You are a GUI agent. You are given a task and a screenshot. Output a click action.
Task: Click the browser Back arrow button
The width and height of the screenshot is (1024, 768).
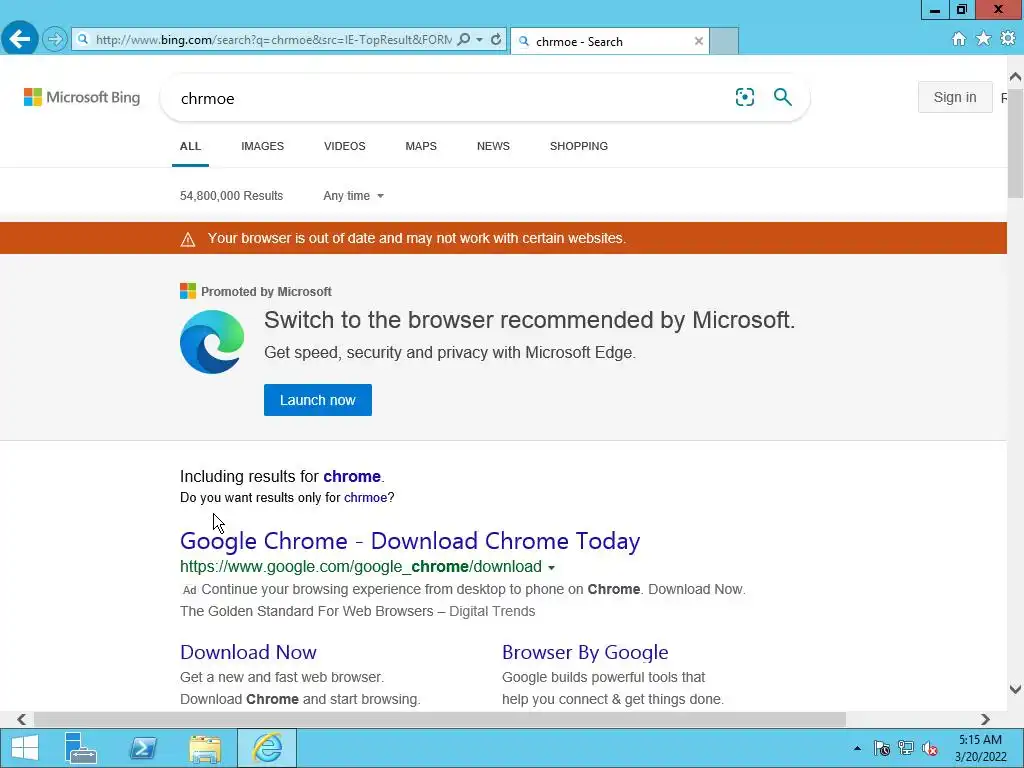(20, 39)
